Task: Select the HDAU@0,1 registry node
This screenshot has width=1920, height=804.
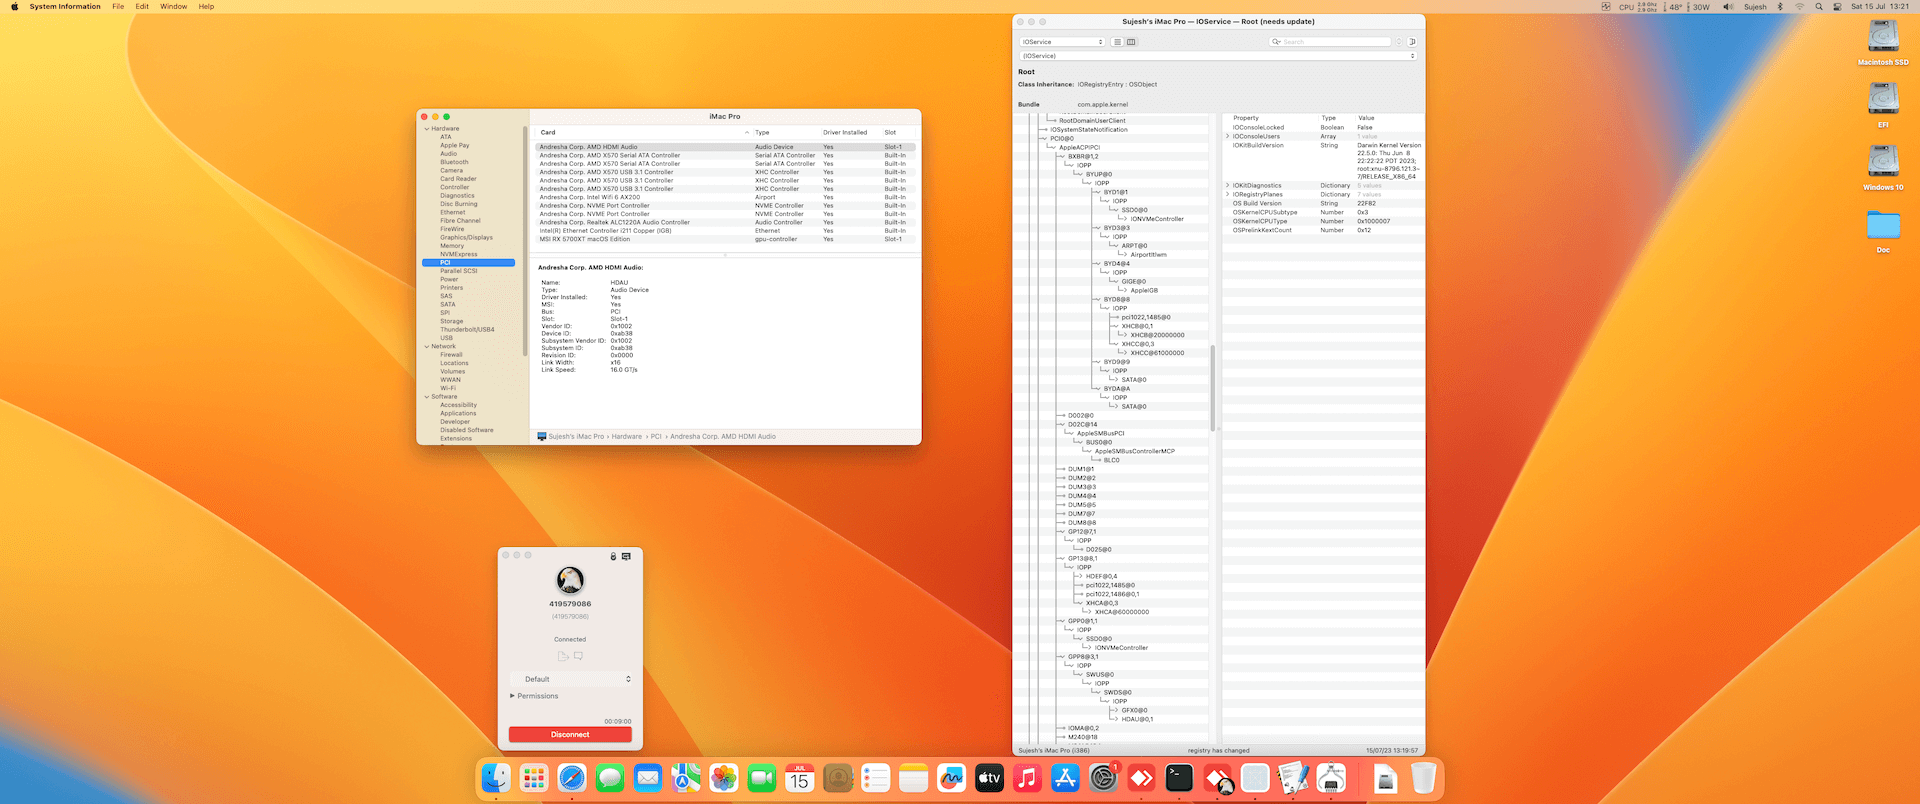Action: click(x=1137, y=720)
